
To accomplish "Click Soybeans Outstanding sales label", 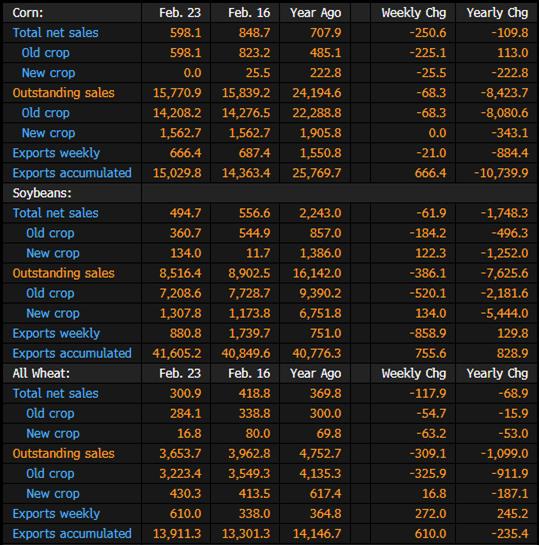I will click(63, 273).
